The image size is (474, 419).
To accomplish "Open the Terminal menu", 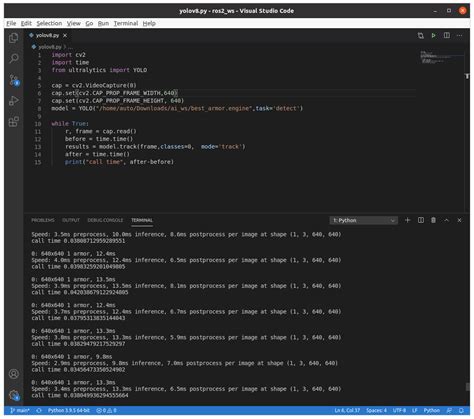I will (x=126, y=23).
